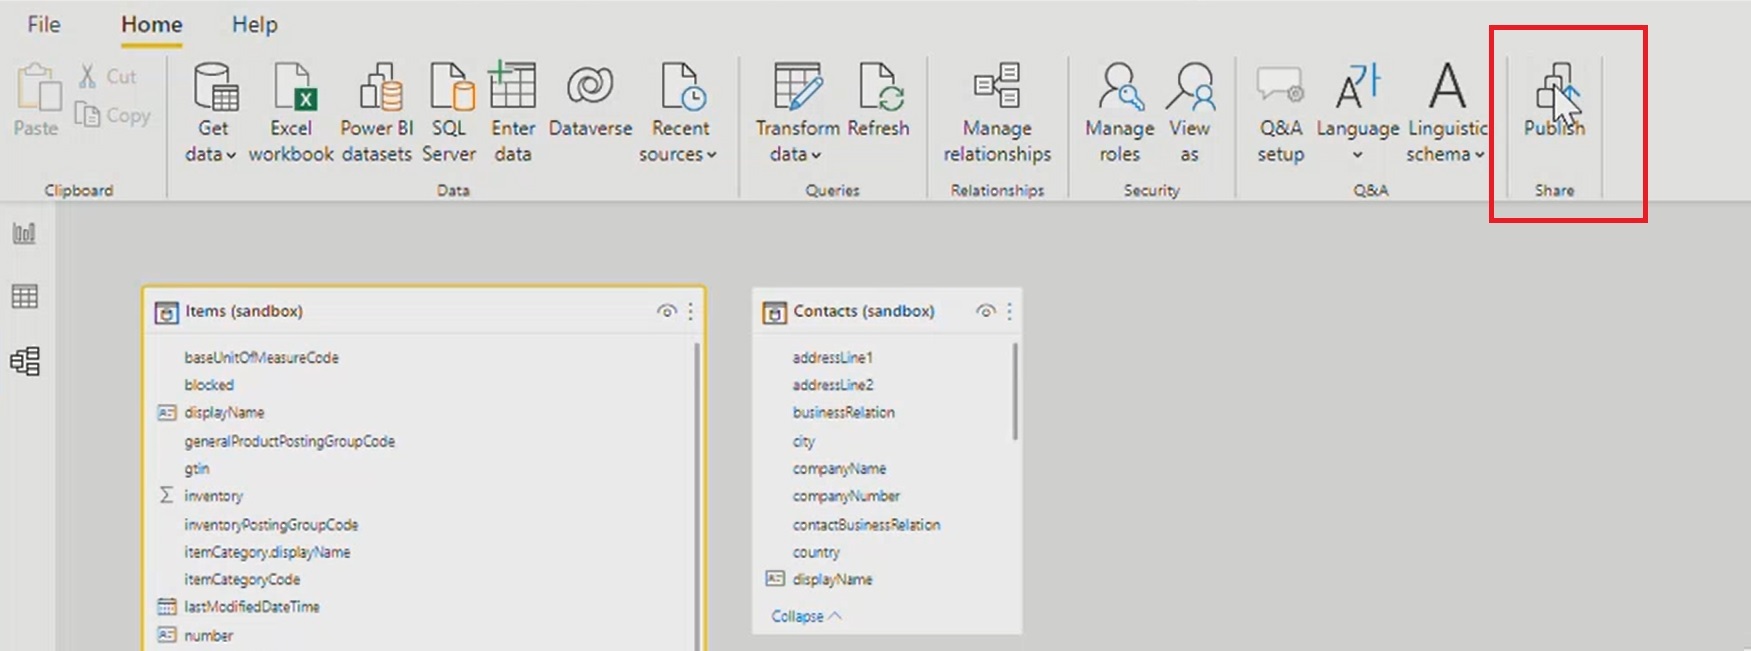The image size is (1751, 651).
Task: Switch to the Help ribbon tab
Action: pos(254,24)
